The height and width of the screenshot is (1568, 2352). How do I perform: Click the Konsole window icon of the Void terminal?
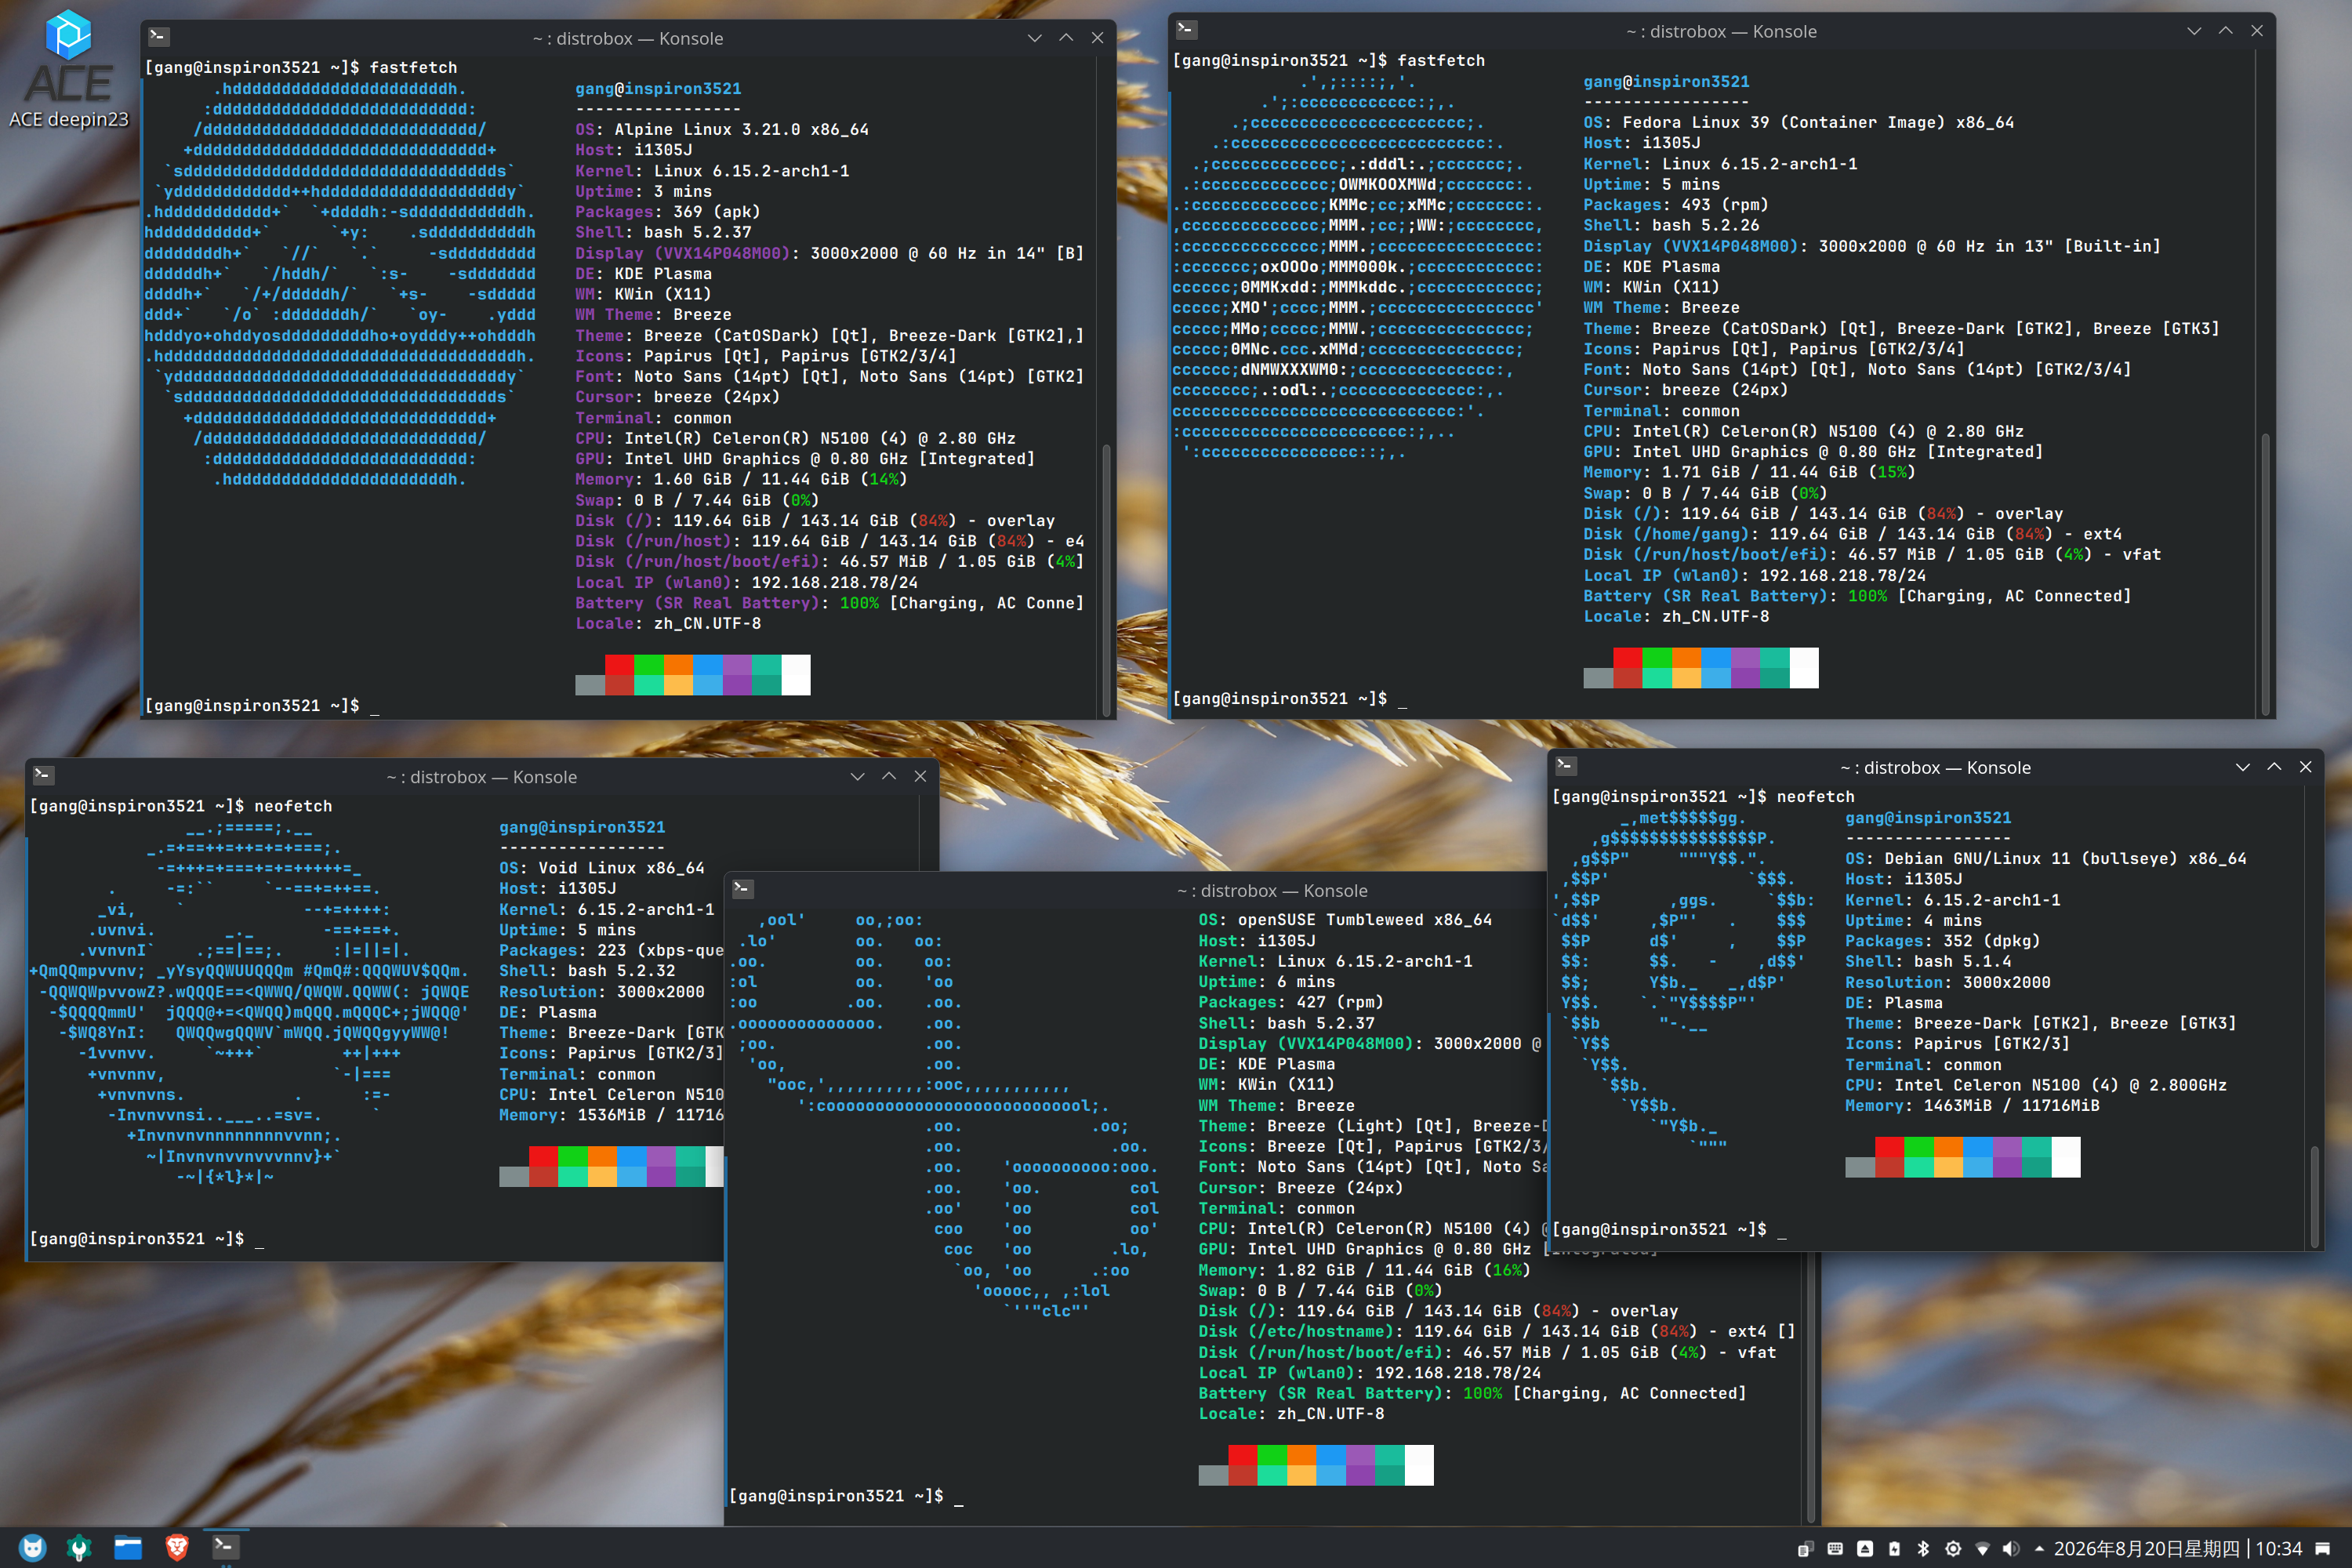[43, 775]
